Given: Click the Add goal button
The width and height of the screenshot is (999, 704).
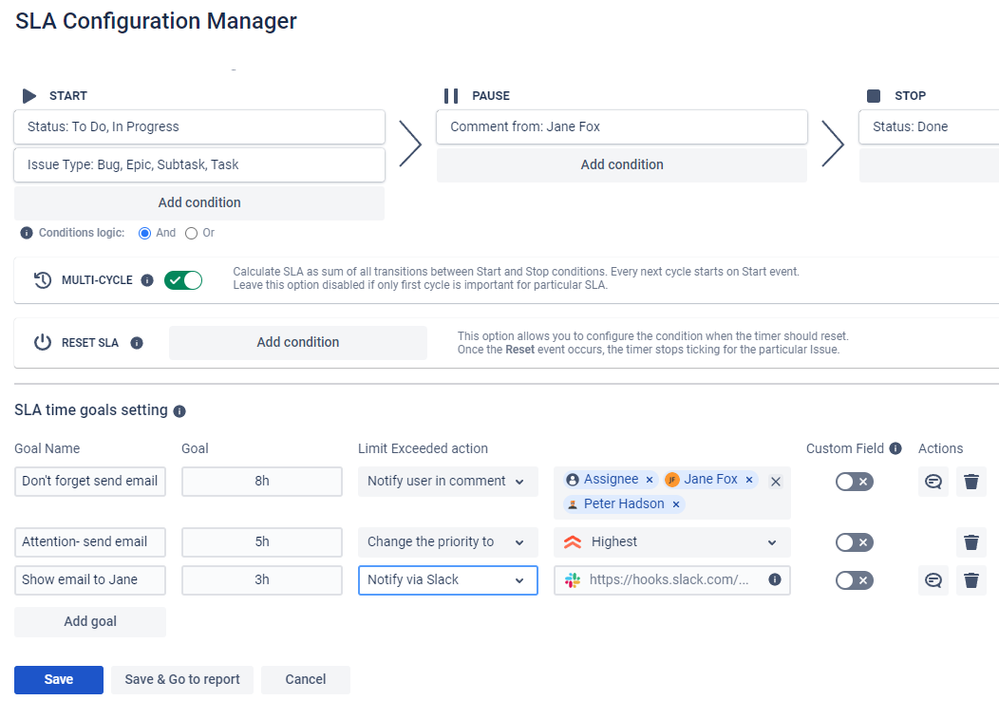Looking at the screenshot, I should tap(90, 622).
